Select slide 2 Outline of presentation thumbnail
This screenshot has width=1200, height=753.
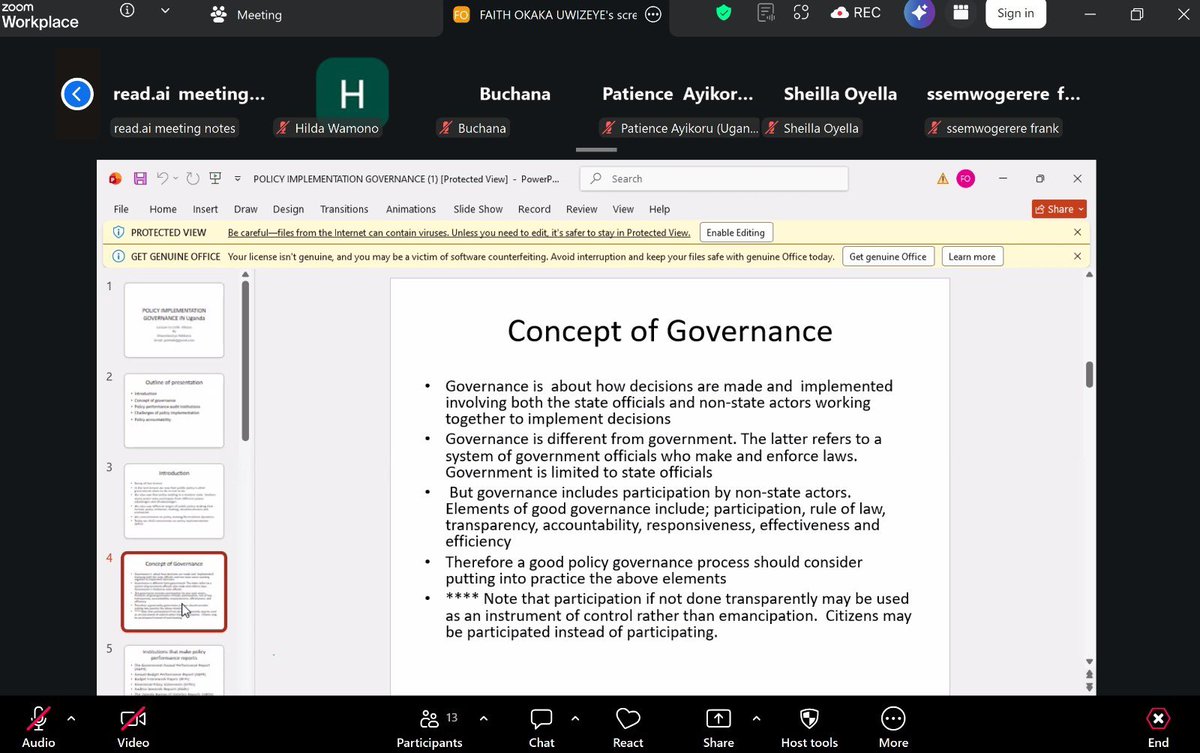click(174, 410)
